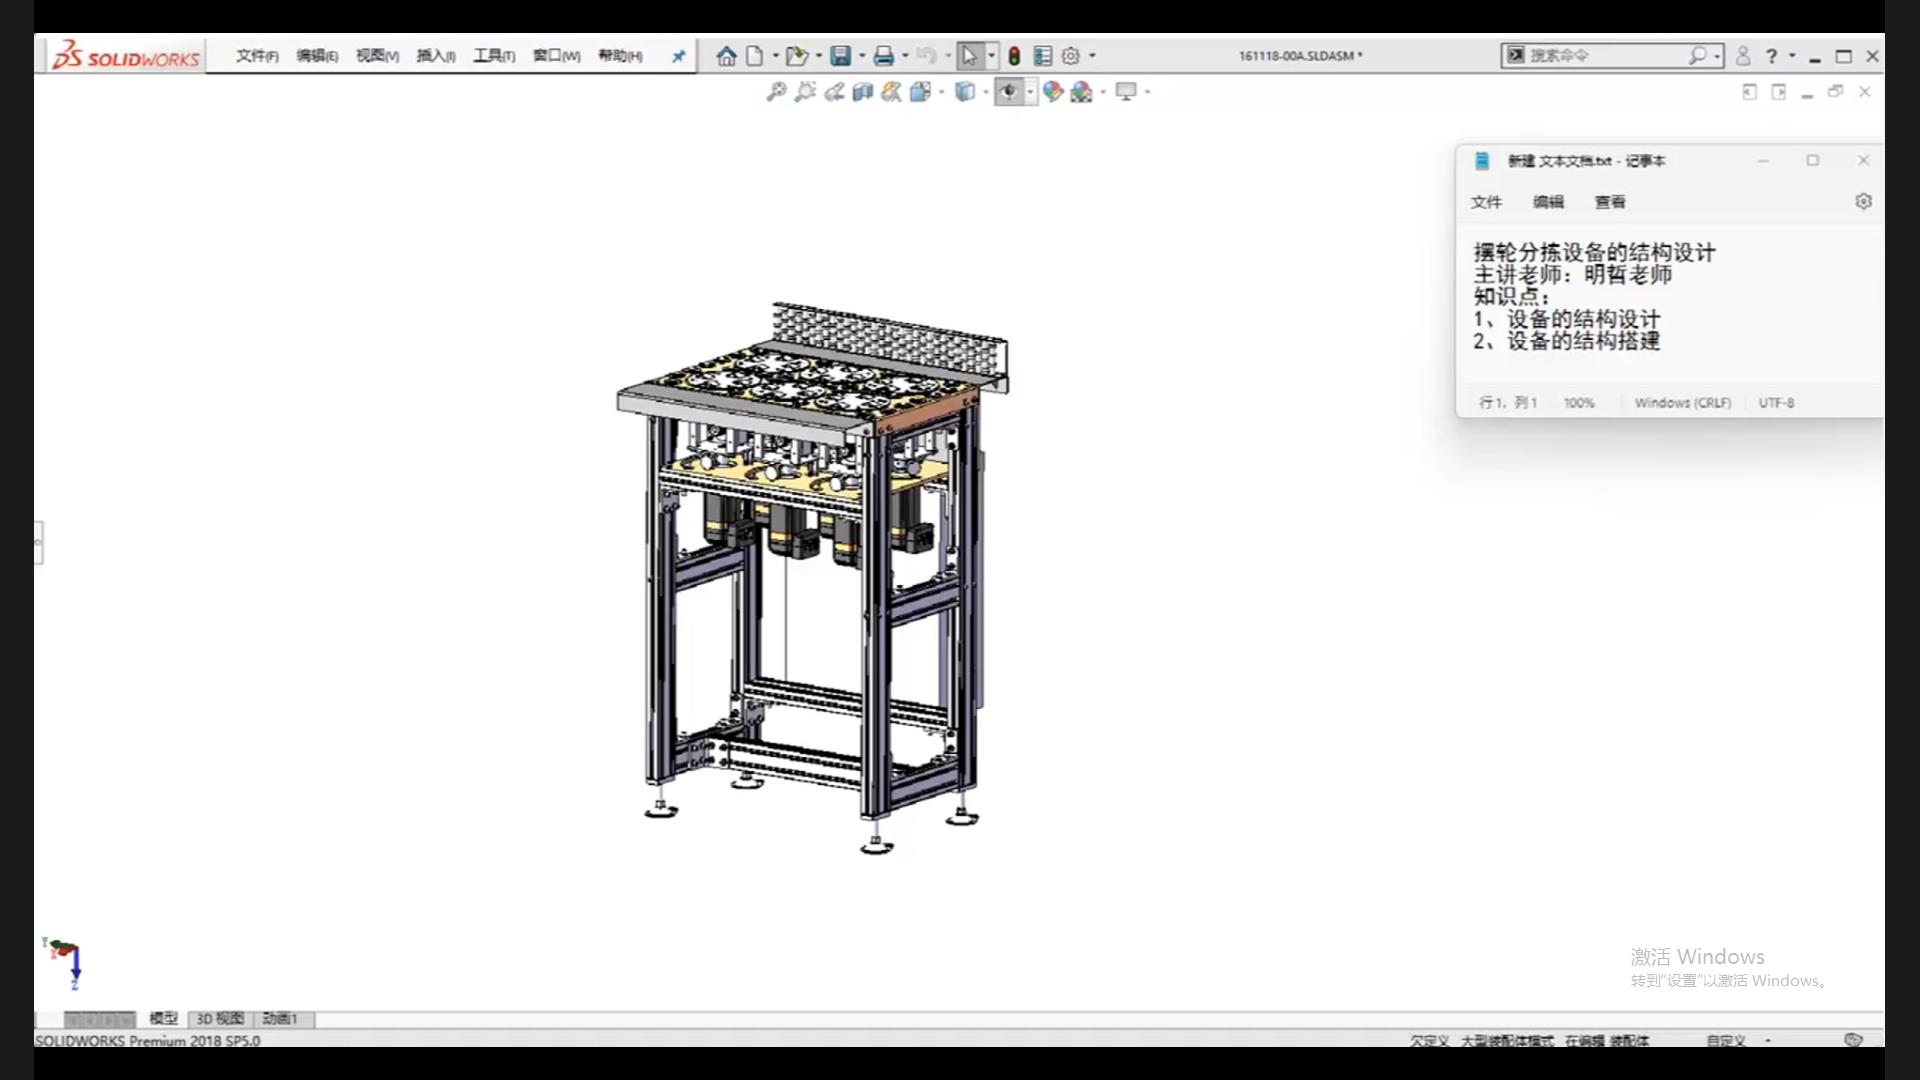
Task: Print the document using the printer icon
Action: pyautogui.click(x=883, y=56)
